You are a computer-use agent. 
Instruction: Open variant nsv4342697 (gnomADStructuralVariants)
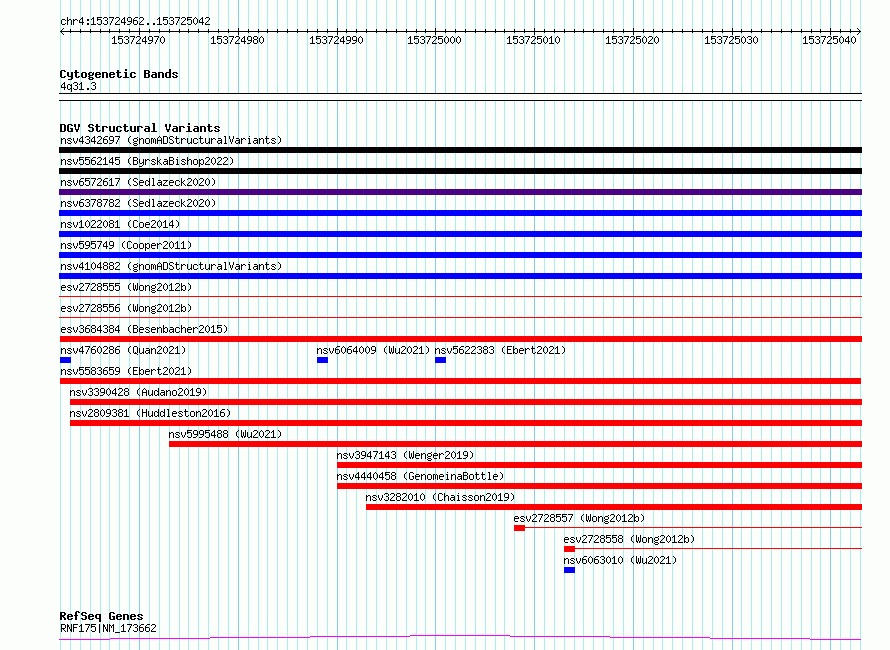(171, 140)
